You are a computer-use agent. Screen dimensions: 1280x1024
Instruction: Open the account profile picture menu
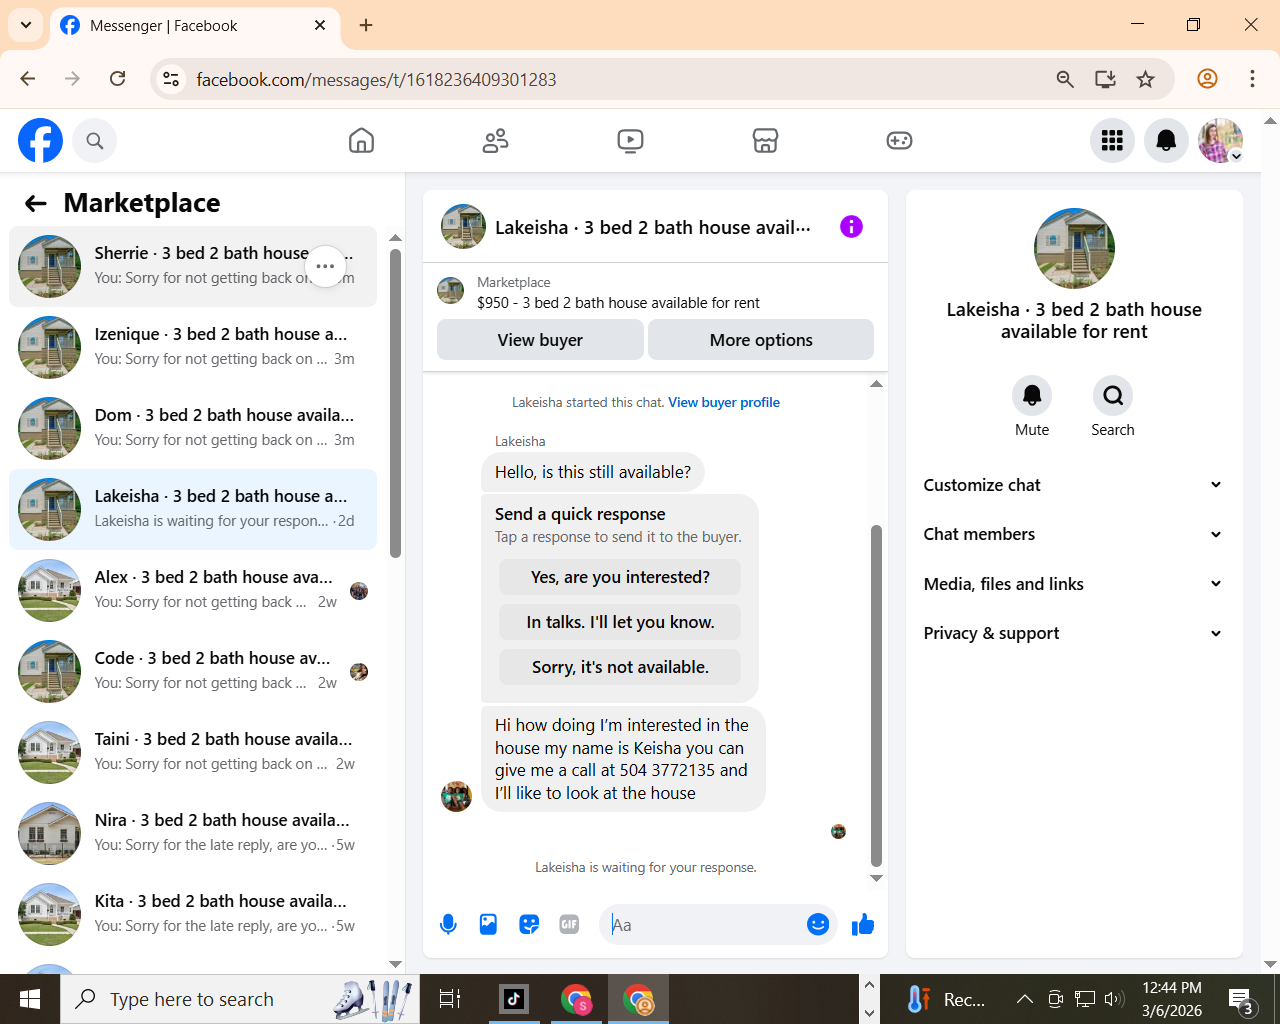[x=1220, y=141]
